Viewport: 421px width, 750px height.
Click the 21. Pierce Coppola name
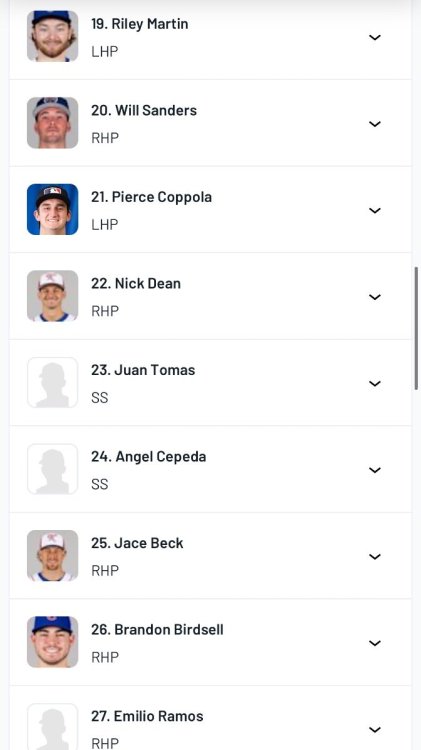click(x=152, y=197)
